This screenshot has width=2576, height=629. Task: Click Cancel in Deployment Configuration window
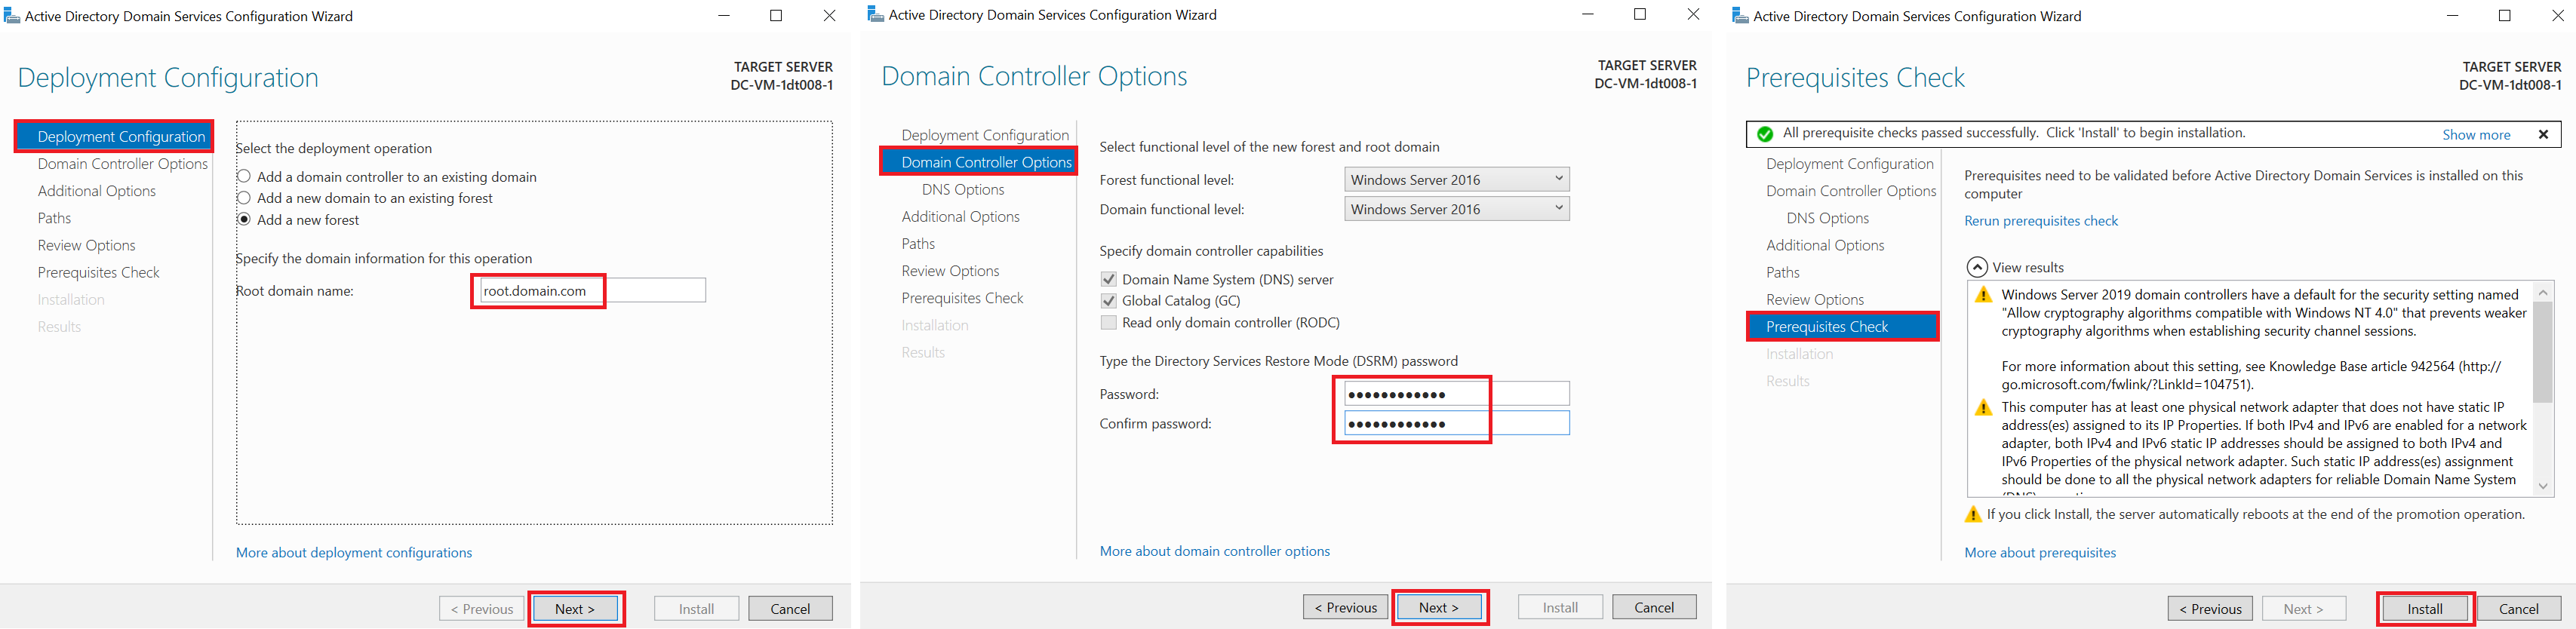click(x=790, y=608)
